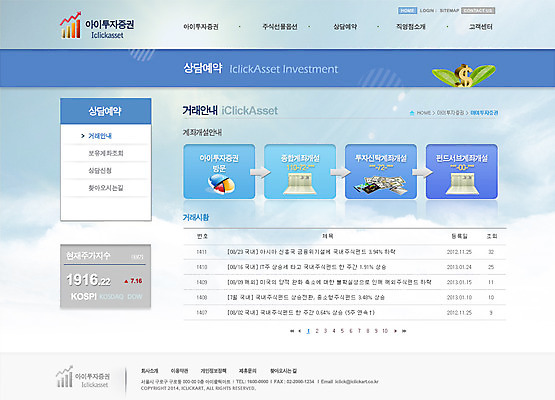Open post 1411 about 아시아 신흥국 금융위기설

(x=311, y=252)
